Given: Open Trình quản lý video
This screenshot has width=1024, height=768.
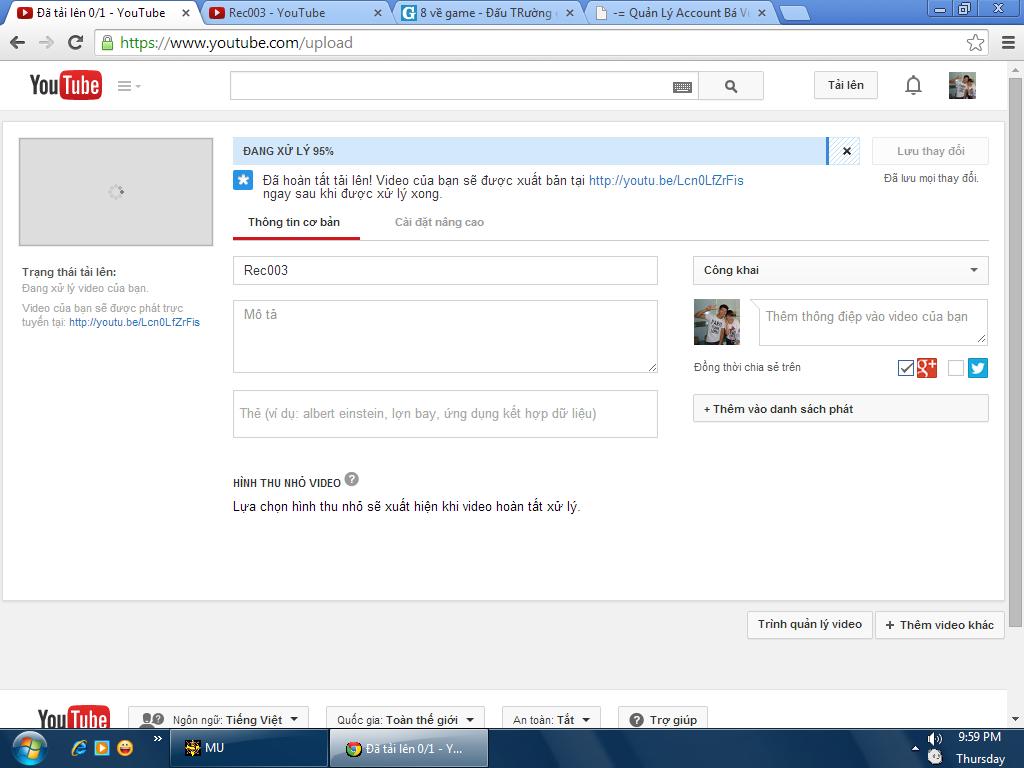Looking at the screenshot, I should (810, 624).
